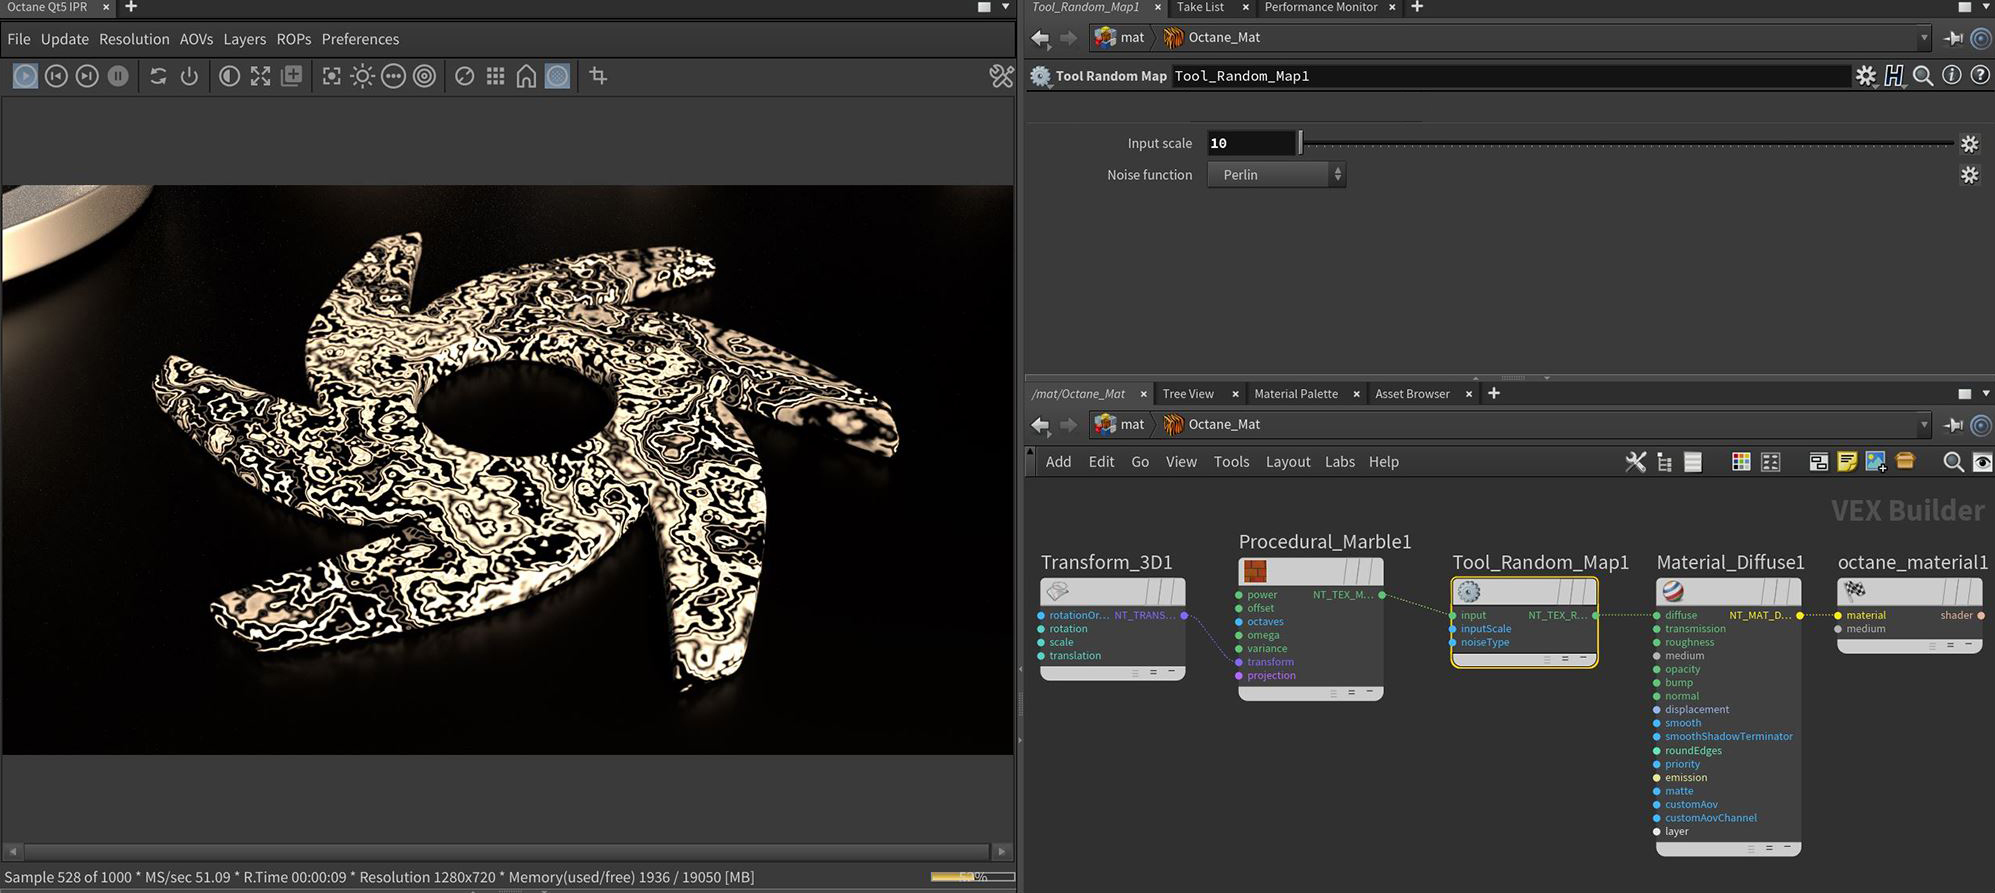1995x893 pixels.
Task: Add a sticky note in network editor
Action: point(1847,461)
